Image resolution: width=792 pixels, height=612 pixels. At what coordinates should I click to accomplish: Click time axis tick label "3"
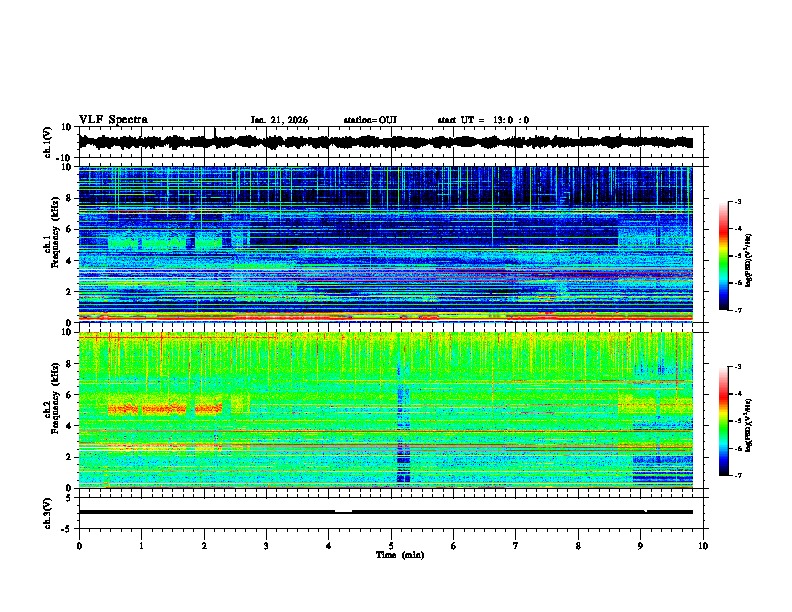pyautogui.click(x=266, y=546)
